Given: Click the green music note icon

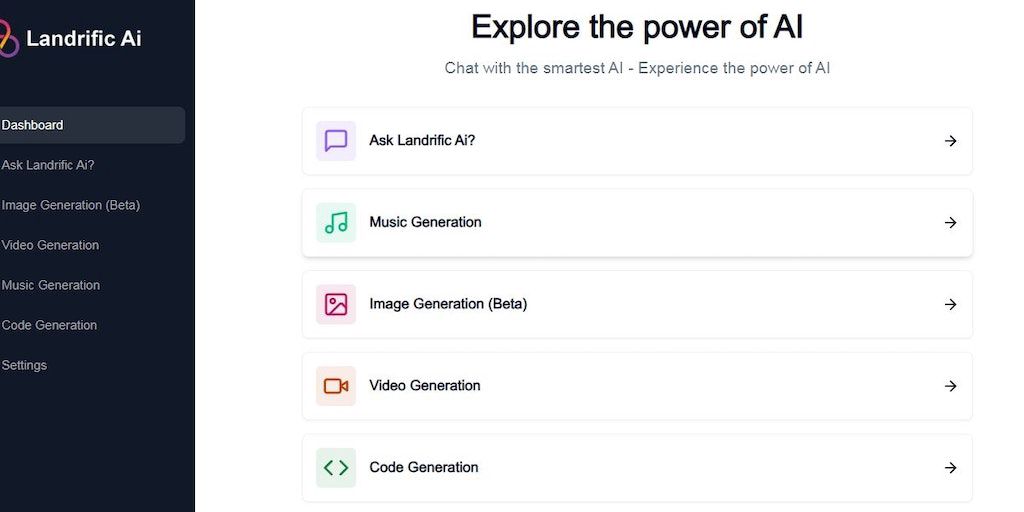Looking at the screenshot, I should 336,222.
